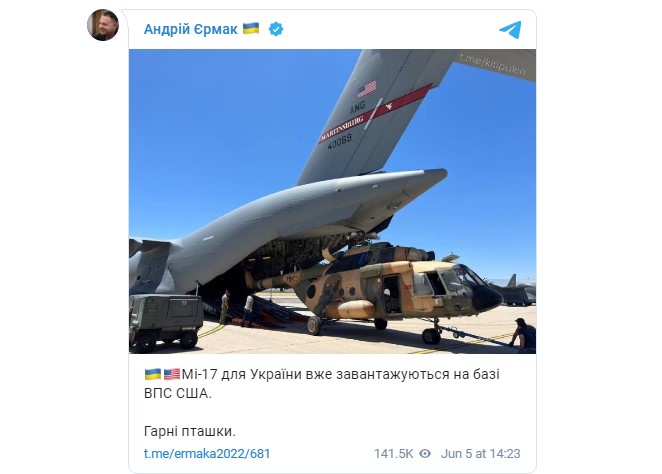The width and height of the screenshot is (662, 474).
Task: Click the ground cart in the photo
Action: (166, 321)
